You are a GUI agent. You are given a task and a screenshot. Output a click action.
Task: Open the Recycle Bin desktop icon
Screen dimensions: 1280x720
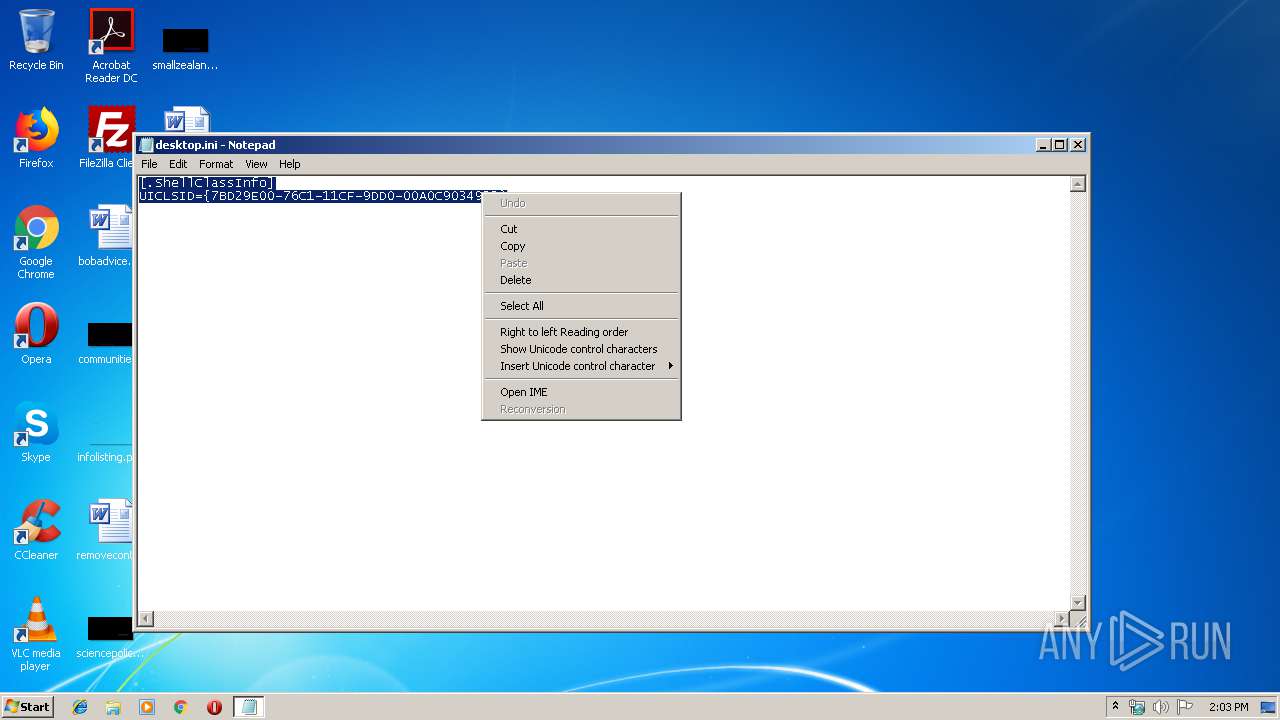coord(36,40)
